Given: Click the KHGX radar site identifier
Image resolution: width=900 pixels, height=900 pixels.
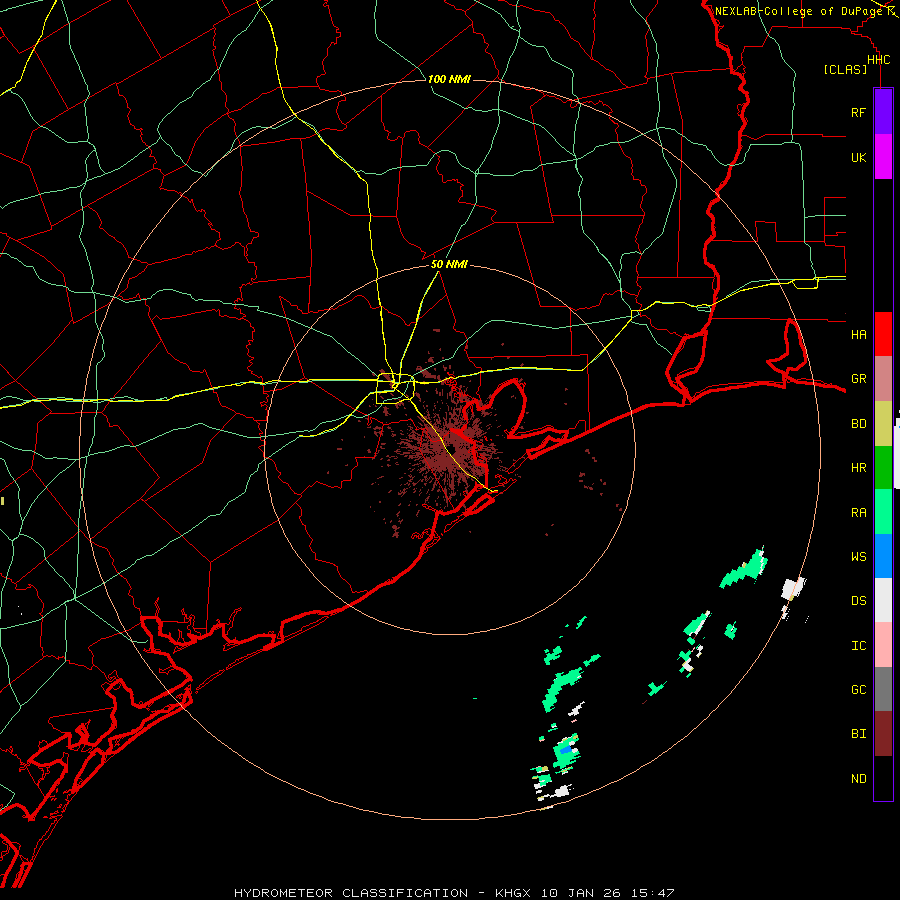Looking at the screenshot, I should tap(514, 893).
